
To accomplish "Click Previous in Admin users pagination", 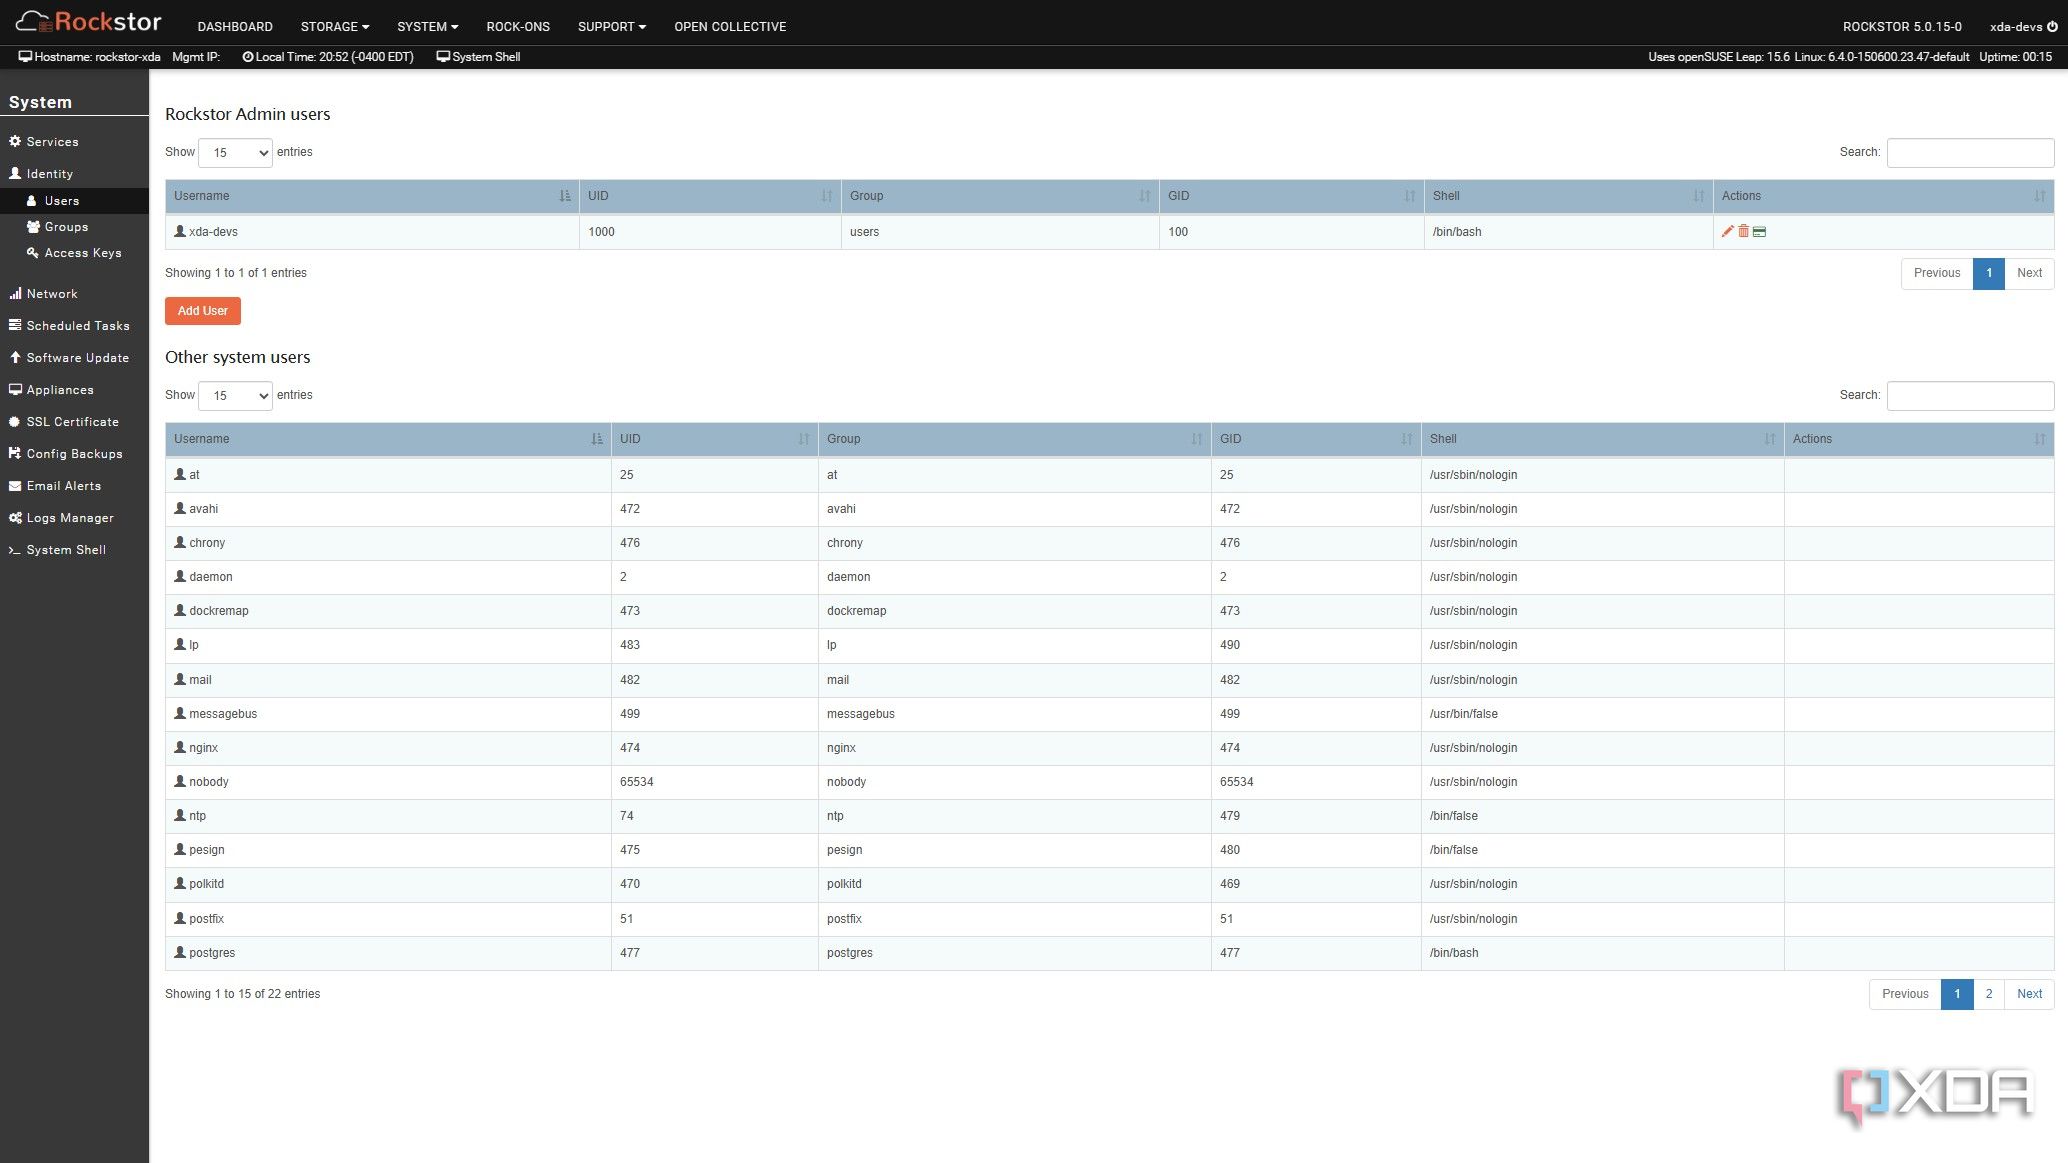I will coord(1937,273).
